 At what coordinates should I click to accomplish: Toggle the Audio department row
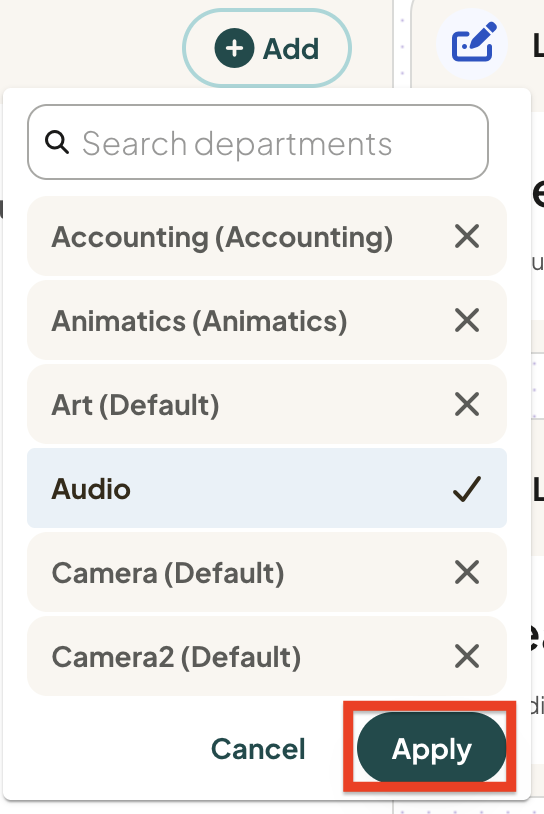(x=267, y=488)
